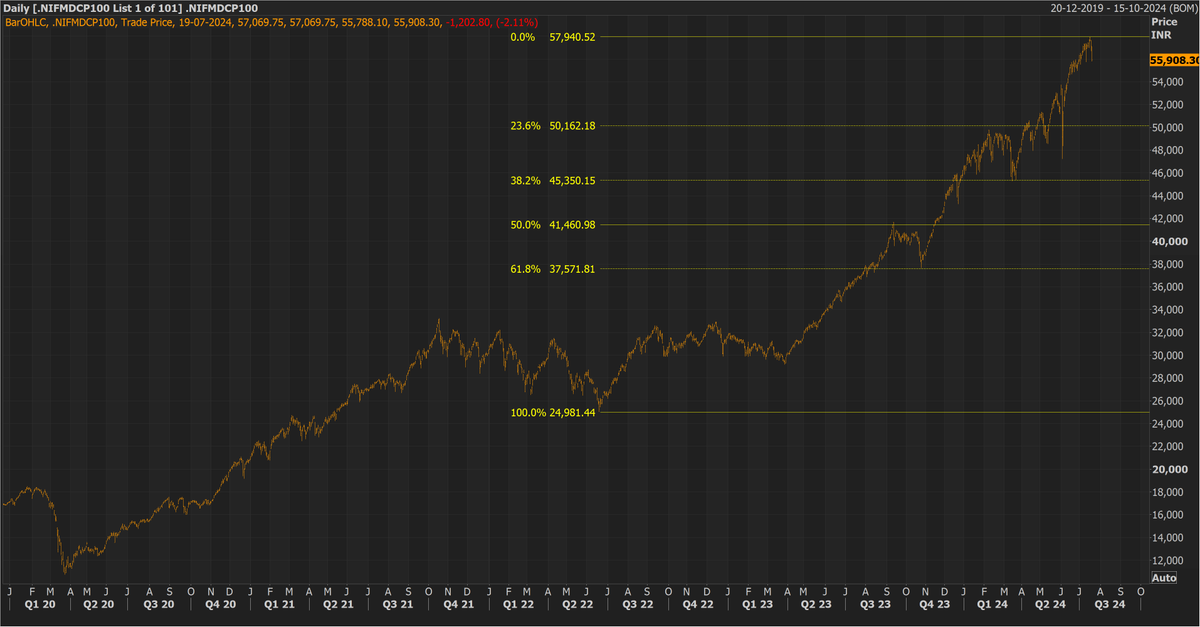Click the 12,000 price axis value
This screenshot has width=1200, height=627.
(x=1168, y=561)
